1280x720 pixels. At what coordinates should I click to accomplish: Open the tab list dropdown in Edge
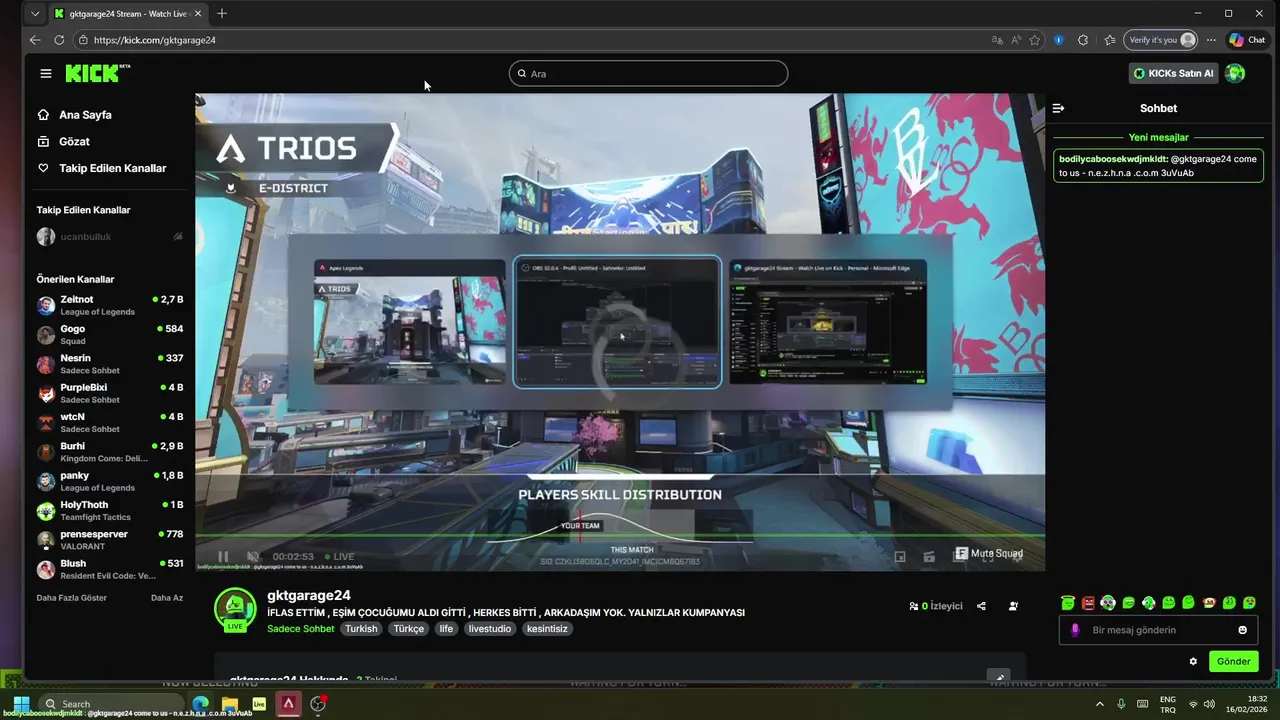tap(35, 13)
